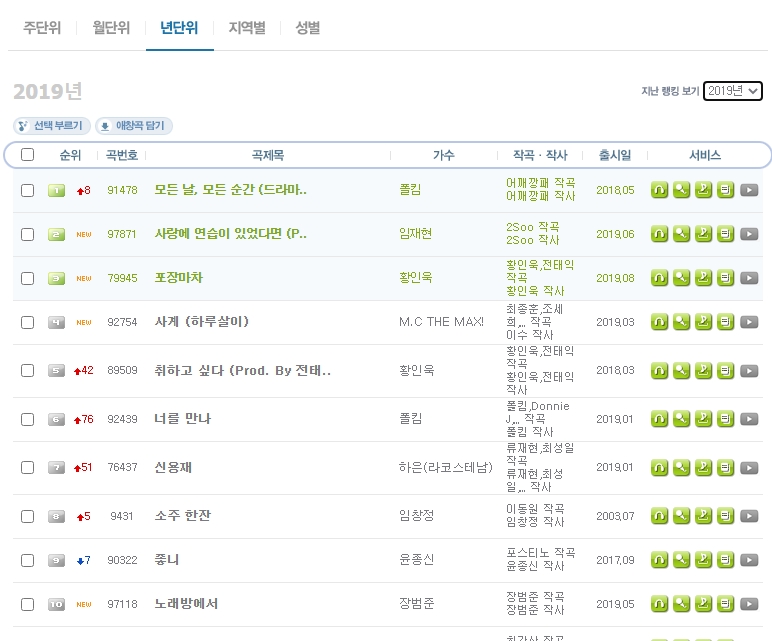Click microphone sing icon for 모든 날, 모든 순간

tap(681, 190)
